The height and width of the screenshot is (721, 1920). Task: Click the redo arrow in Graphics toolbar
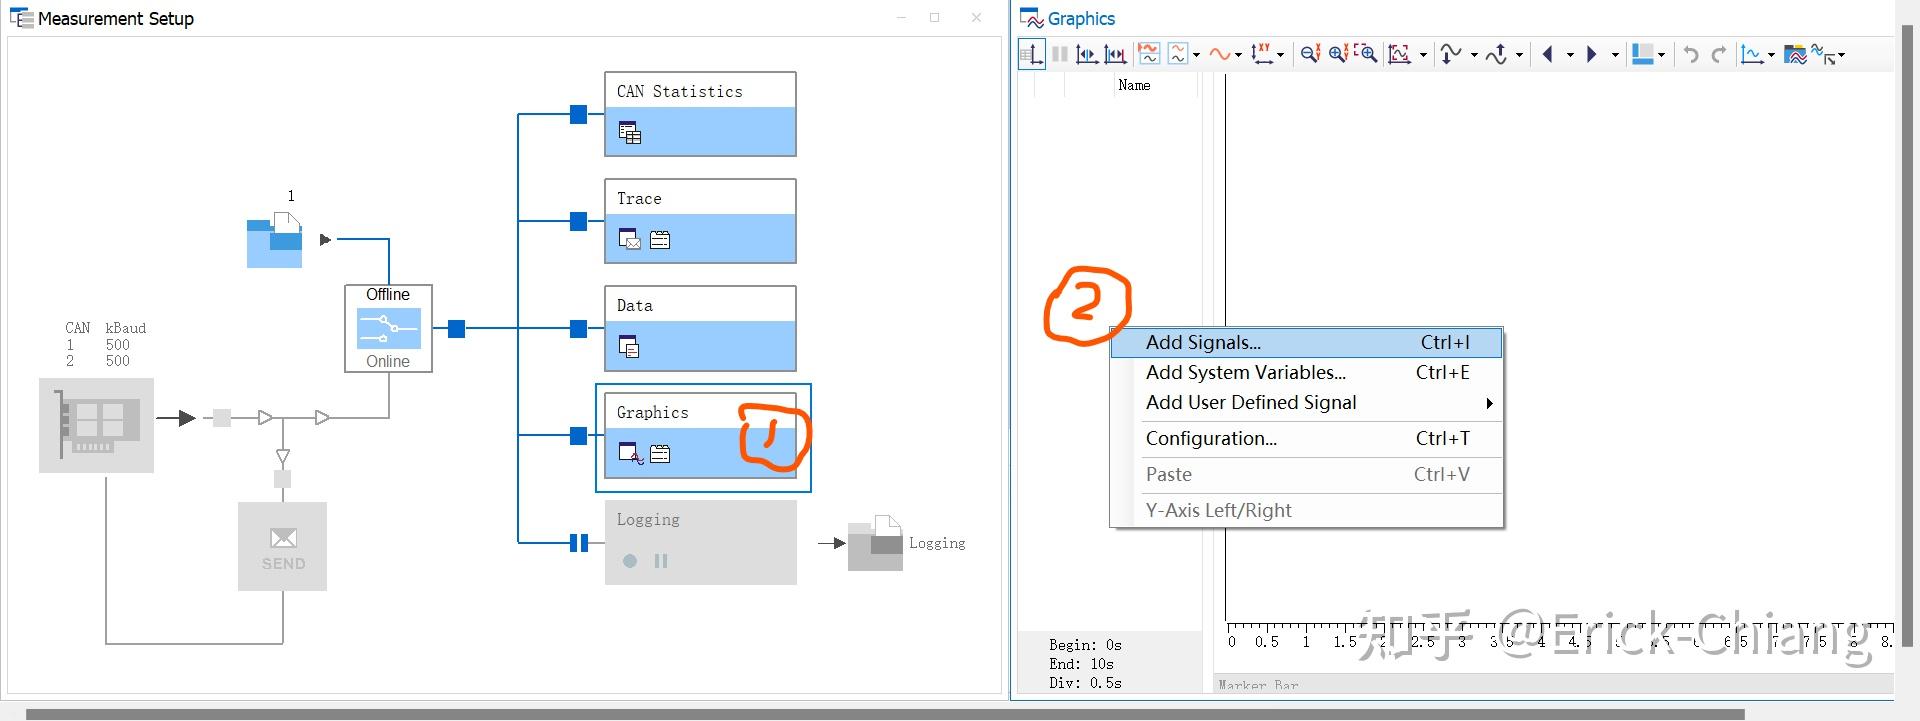tap(1719, 54)
